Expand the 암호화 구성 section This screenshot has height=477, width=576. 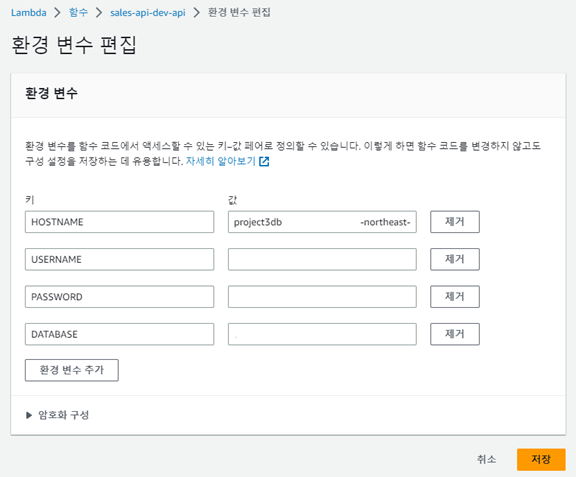pyautogui.click(x=58, y=415)
